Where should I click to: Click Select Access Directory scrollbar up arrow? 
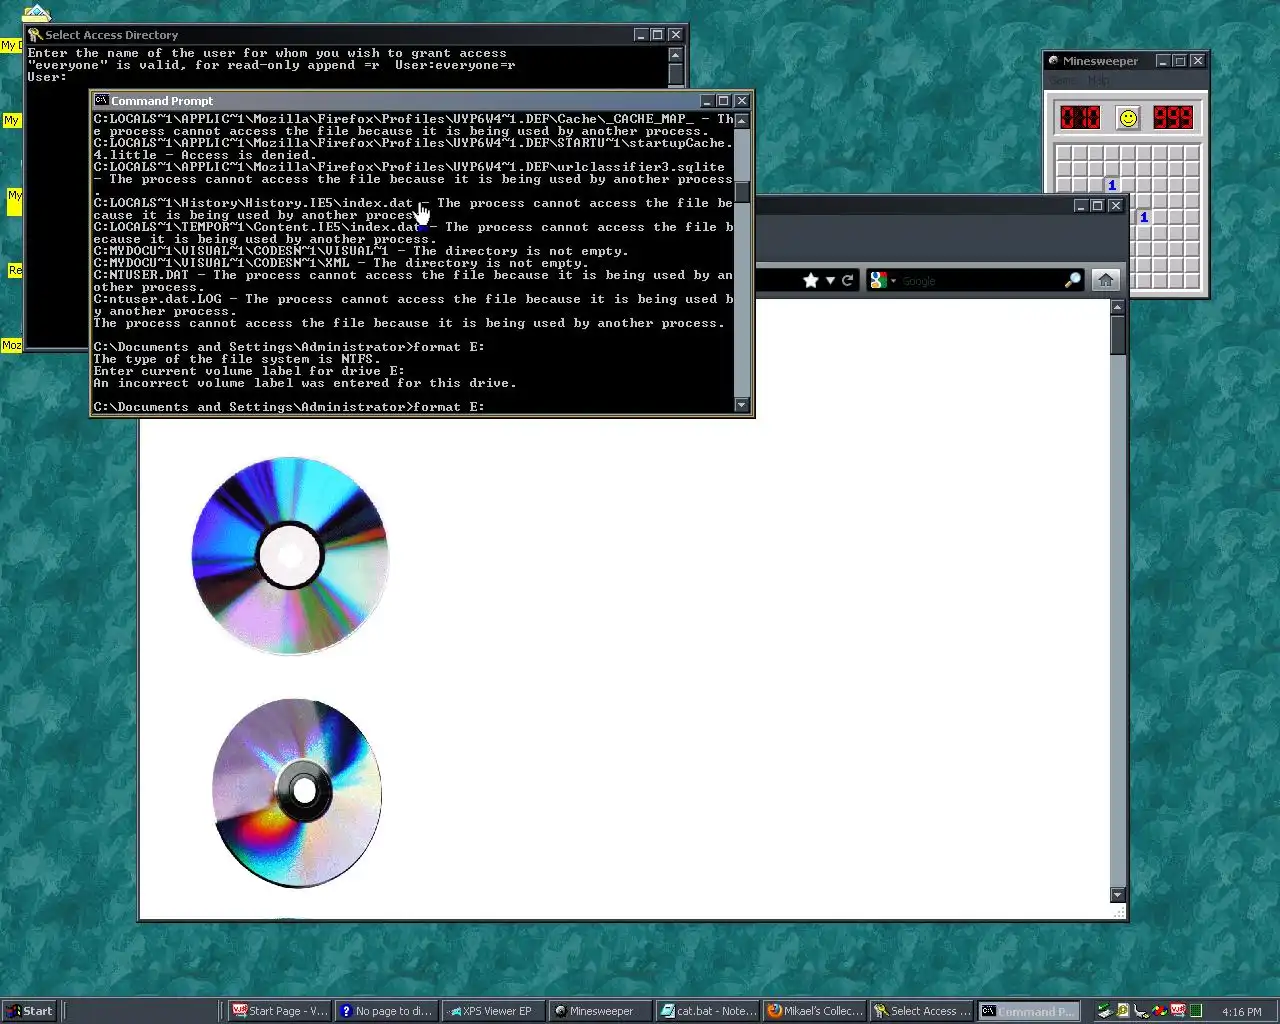click(676, 55)
